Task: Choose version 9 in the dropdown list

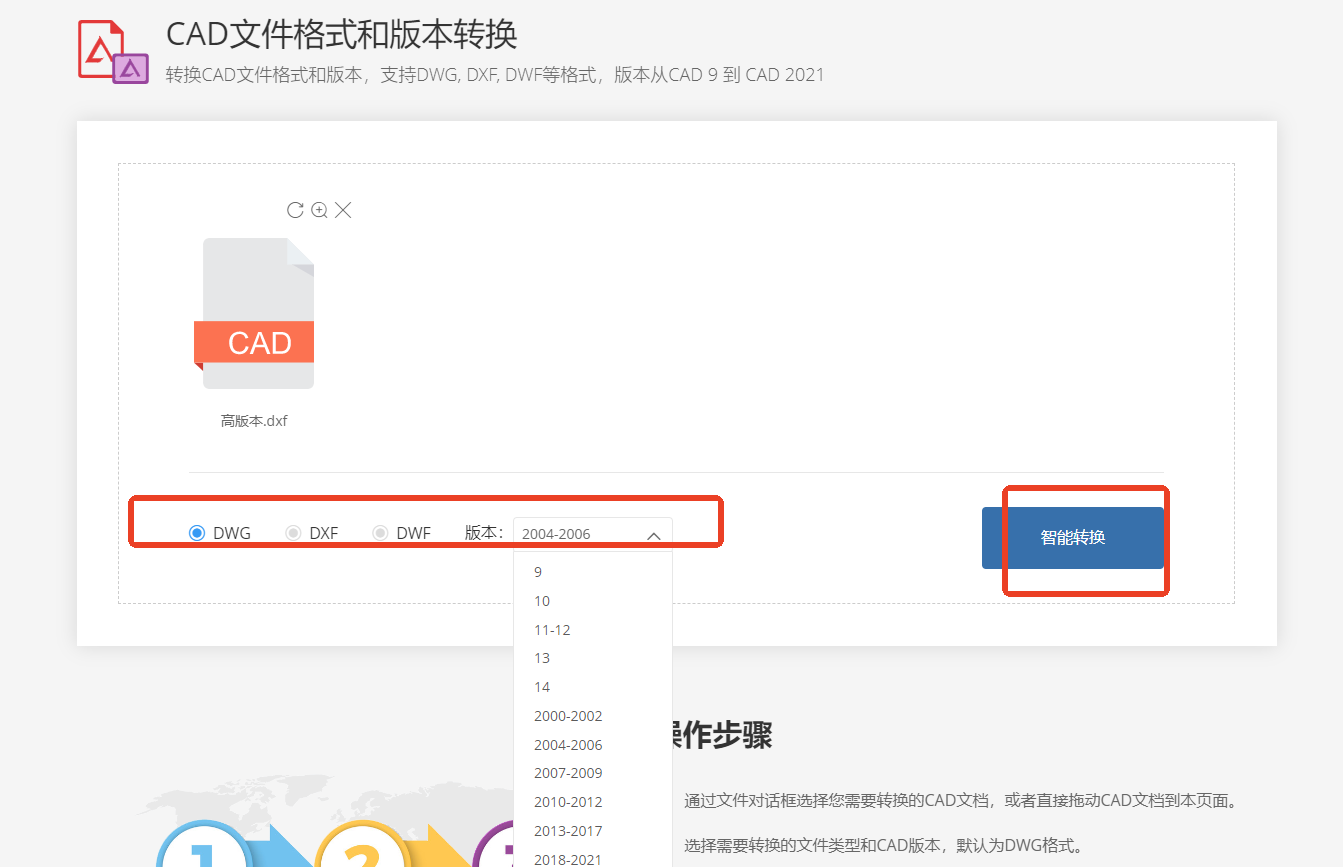Action: [x=537, y=571]
